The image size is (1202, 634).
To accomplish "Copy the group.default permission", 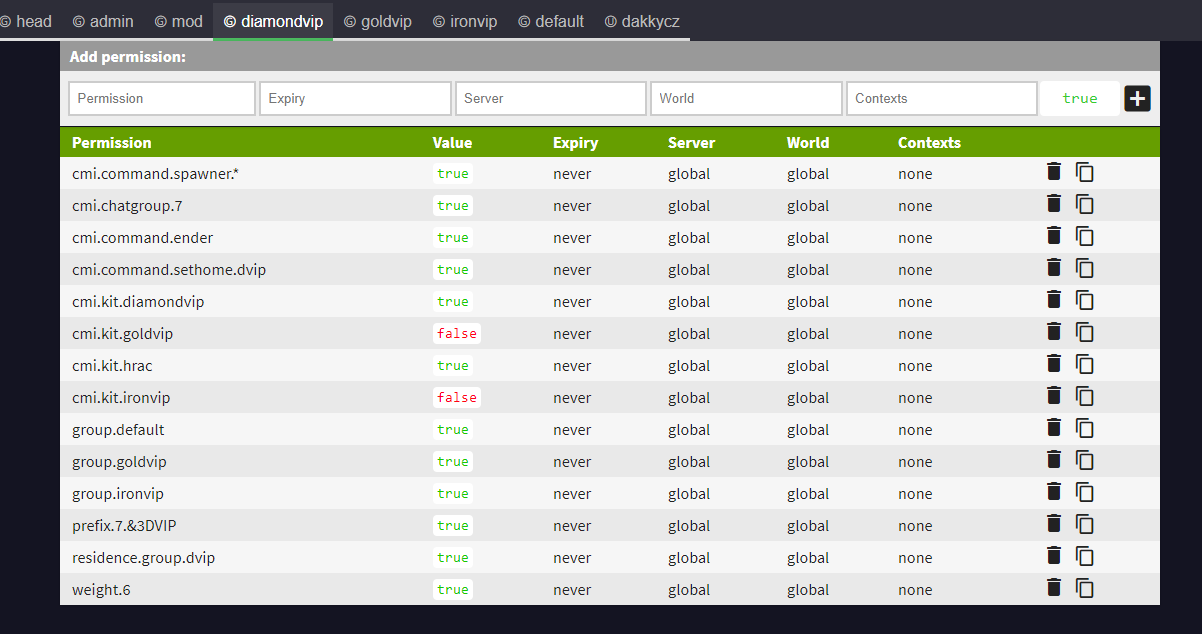I will [x=1085, y=428].
